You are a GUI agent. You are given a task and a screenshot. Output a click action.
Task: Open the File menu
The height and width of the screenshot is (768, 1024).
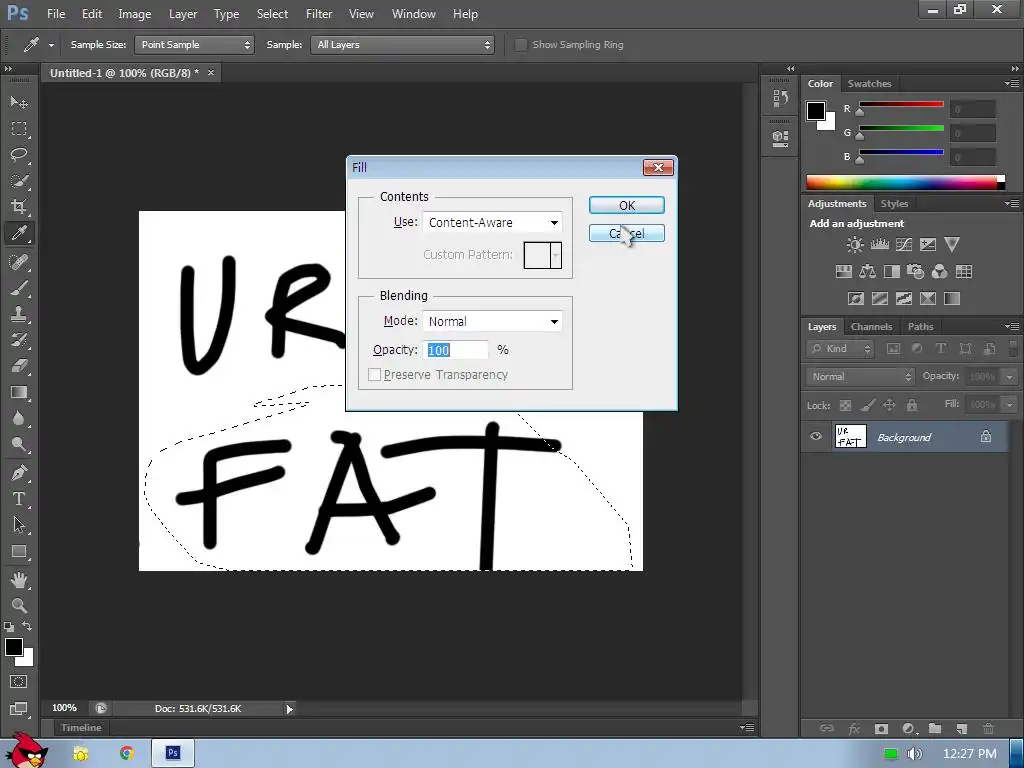tap(56, 14)
